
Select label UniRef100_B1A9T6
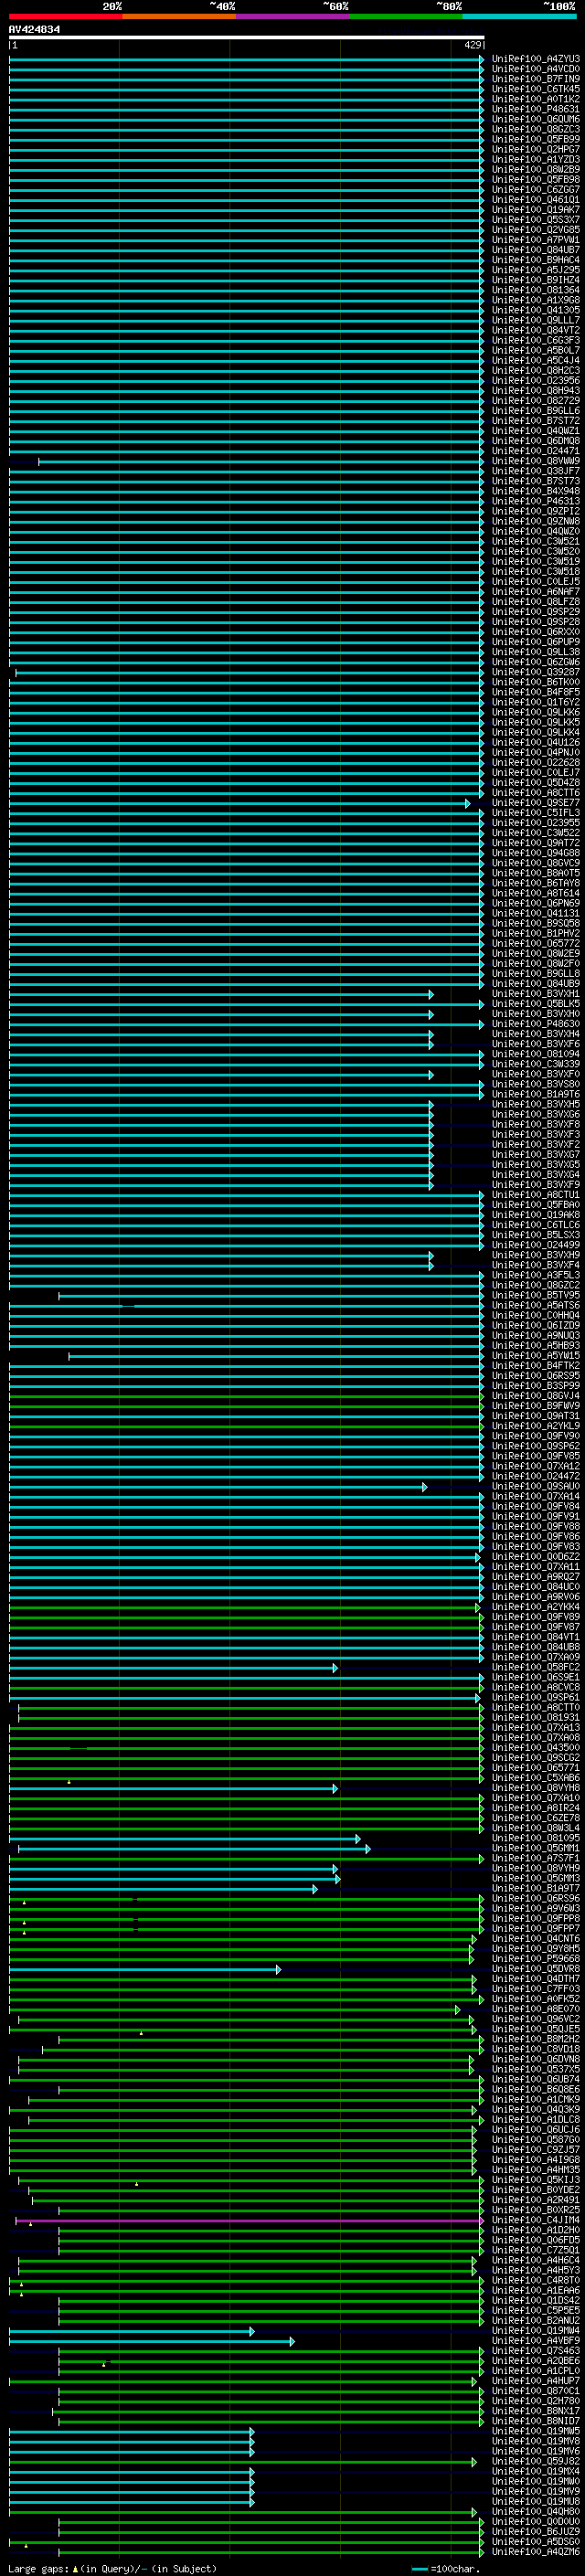pyautogui.click(x=536, y=1094)
